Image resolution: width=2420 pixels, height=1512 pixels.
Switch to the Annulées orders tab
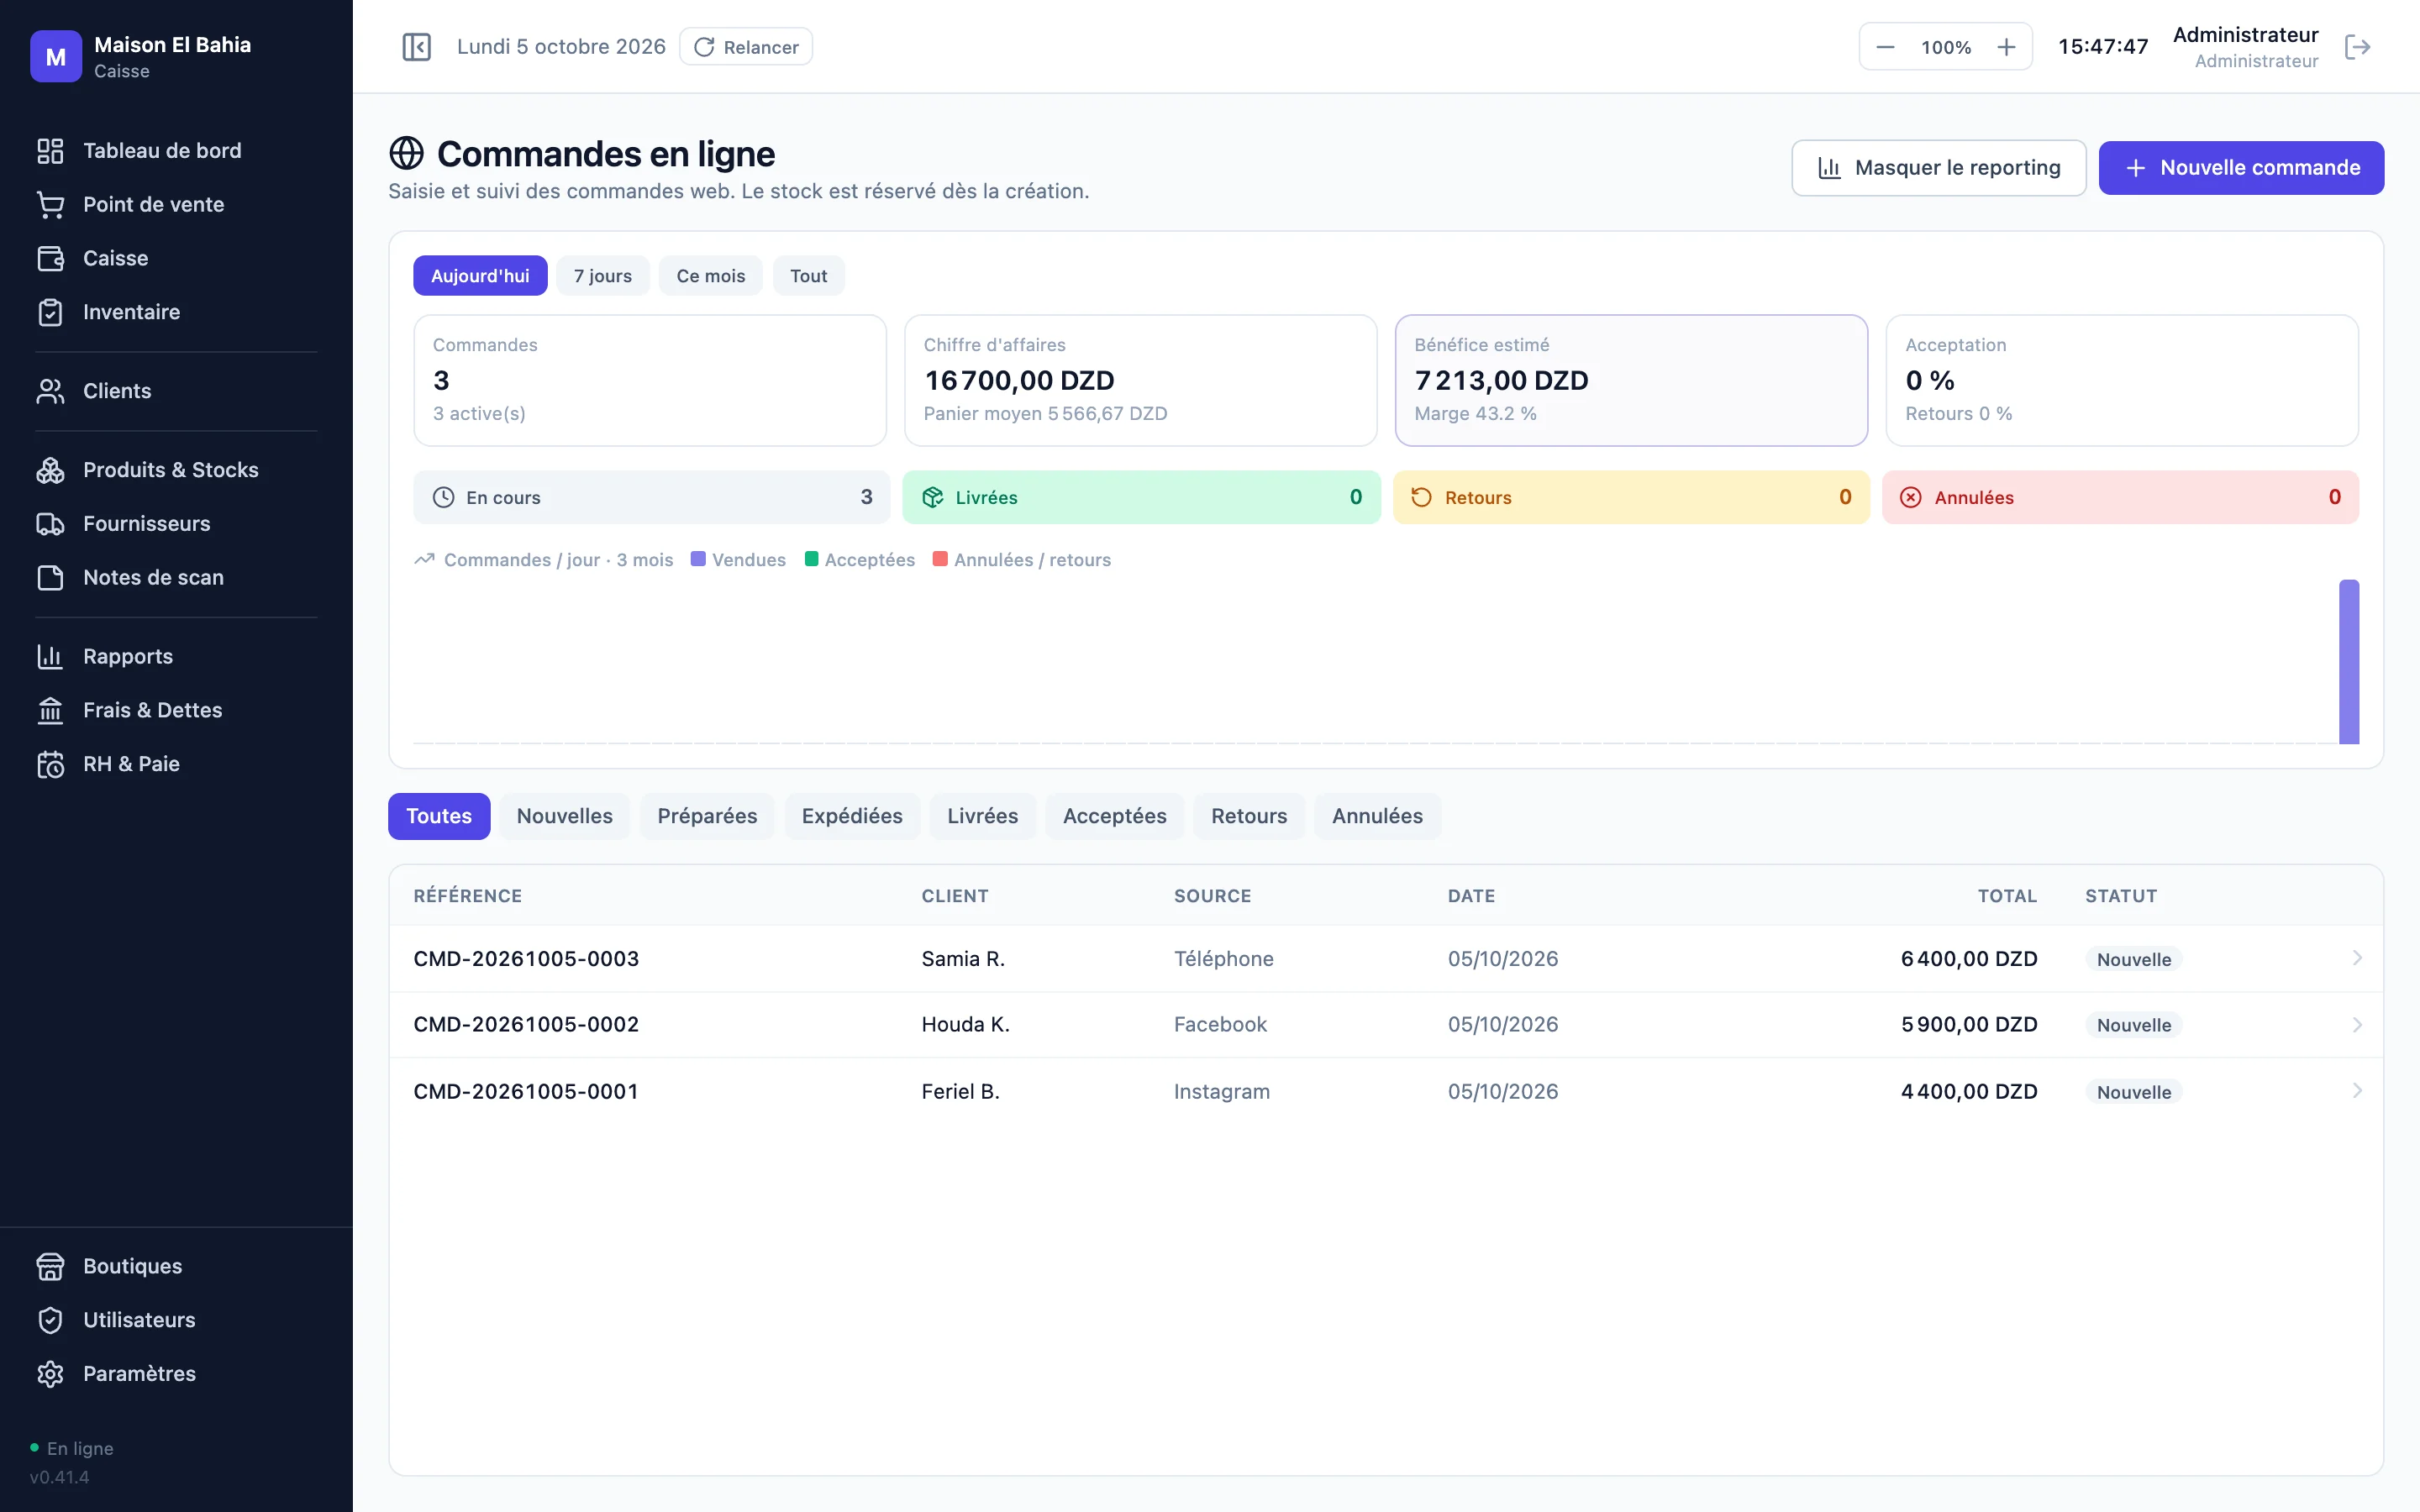pyautogui.click(x=1377, y=816)
